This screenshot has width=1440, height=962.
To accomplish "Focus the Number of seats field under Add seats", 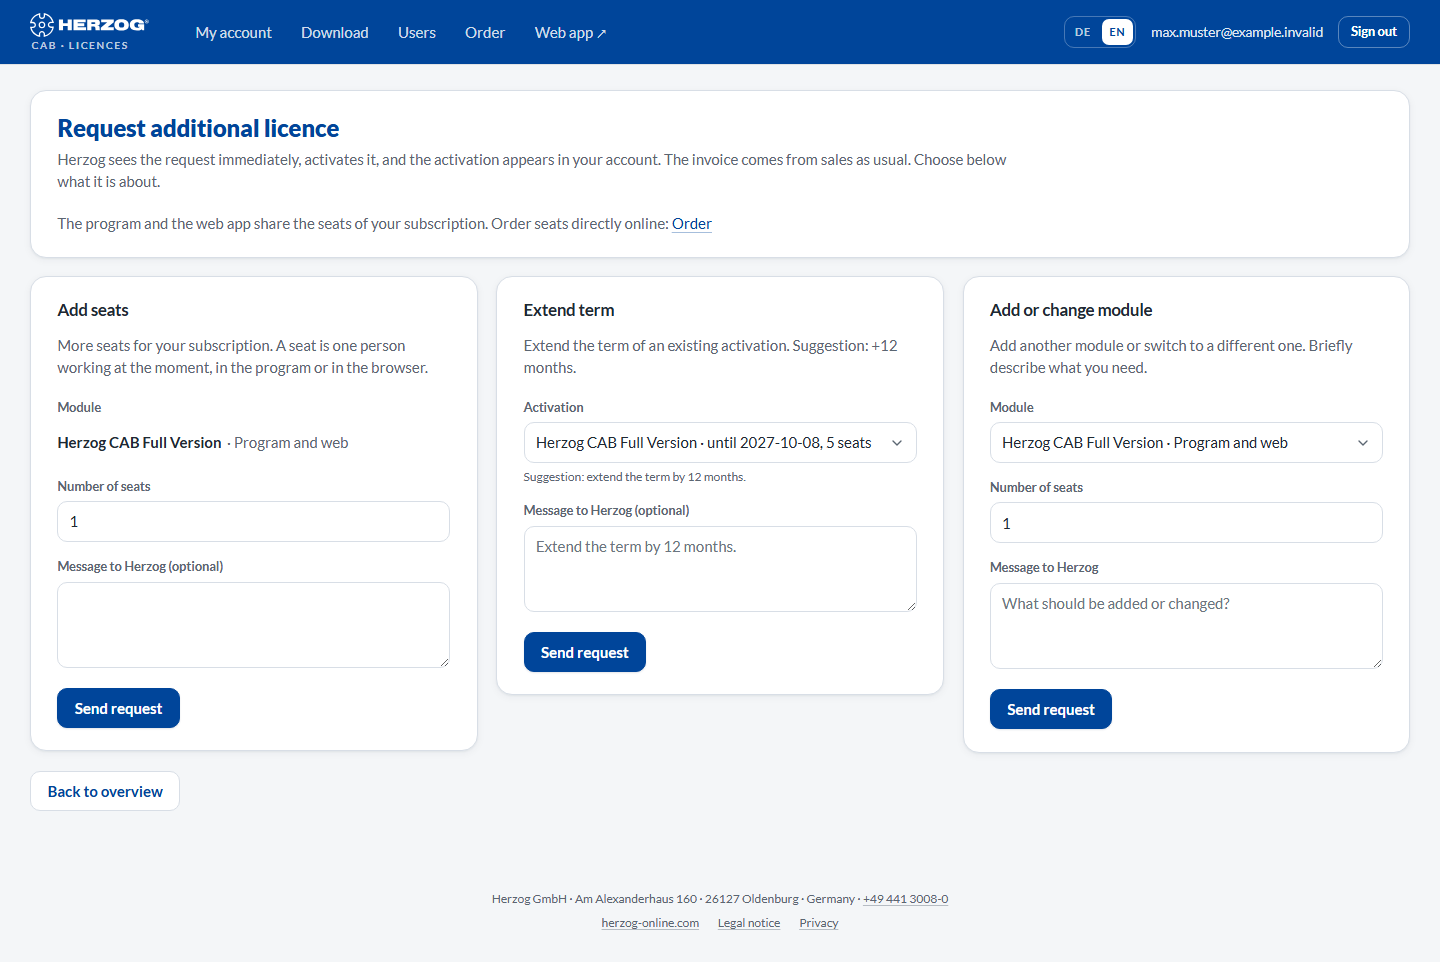I will [254, 522].
